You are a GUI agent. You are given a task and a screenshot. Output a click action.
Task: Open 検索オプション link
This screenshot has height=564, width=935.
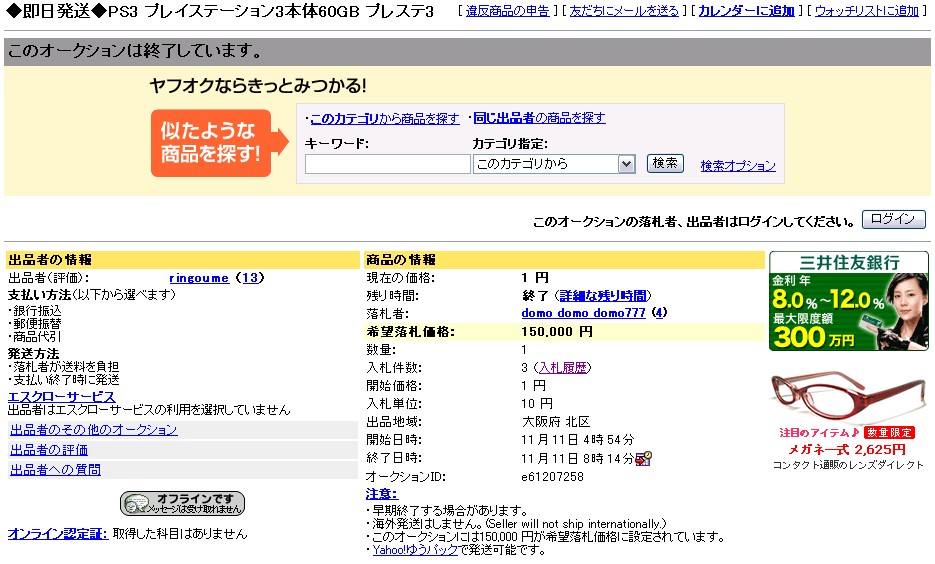[738, 166]
